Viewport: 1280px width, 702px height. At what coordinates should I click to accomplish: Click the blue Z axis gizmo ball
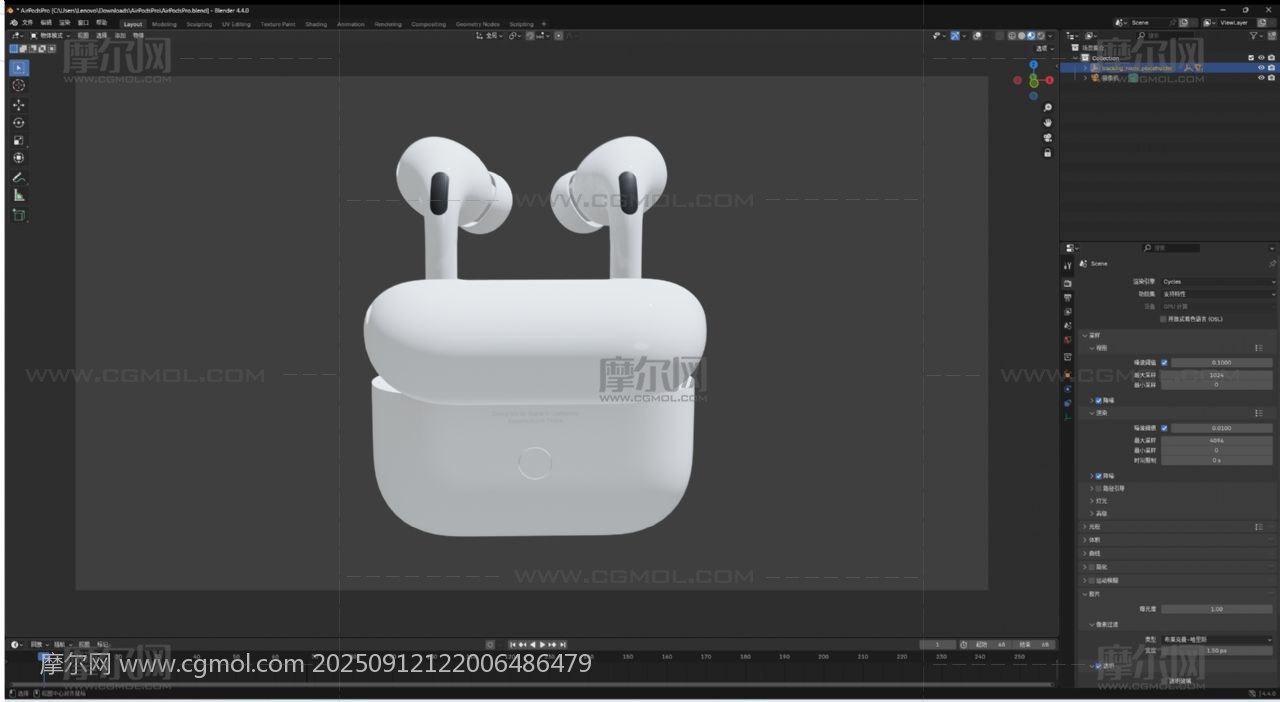[x=1034, y=65]
